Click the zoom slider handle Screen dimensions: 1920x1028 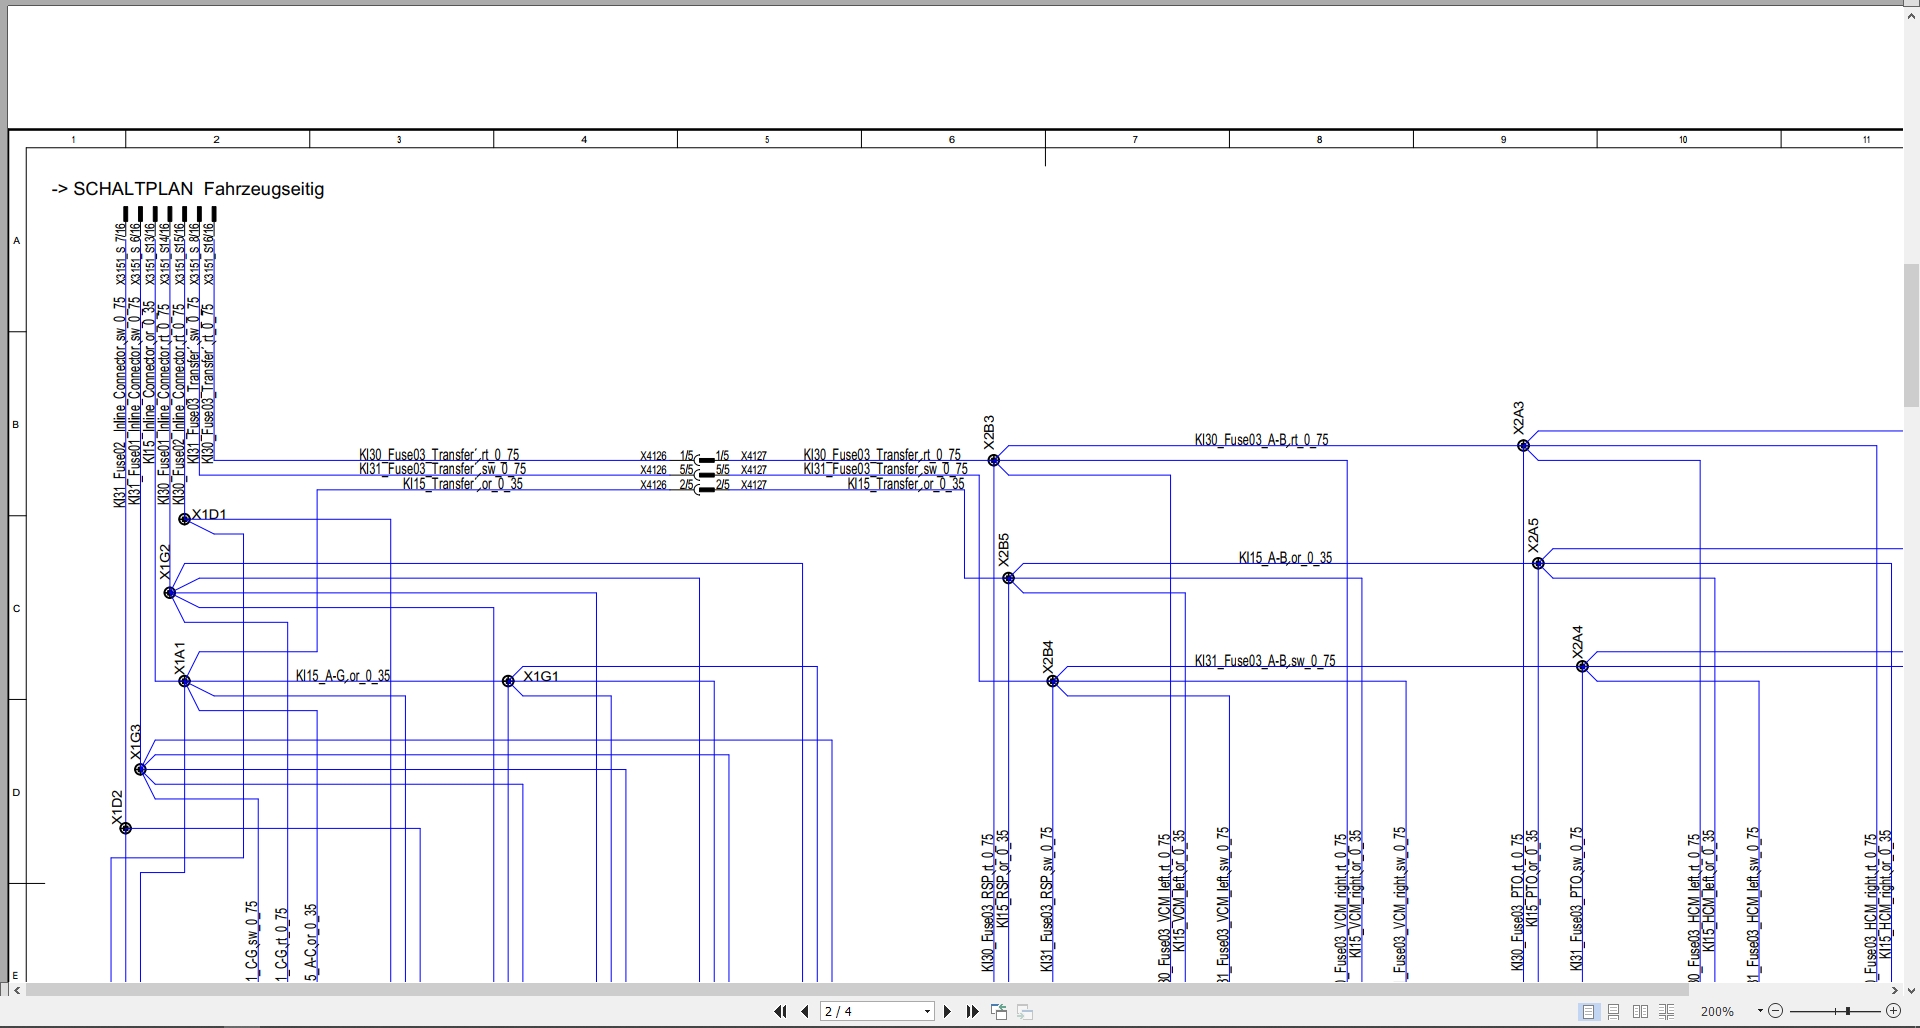(x=1848, y=1012)
